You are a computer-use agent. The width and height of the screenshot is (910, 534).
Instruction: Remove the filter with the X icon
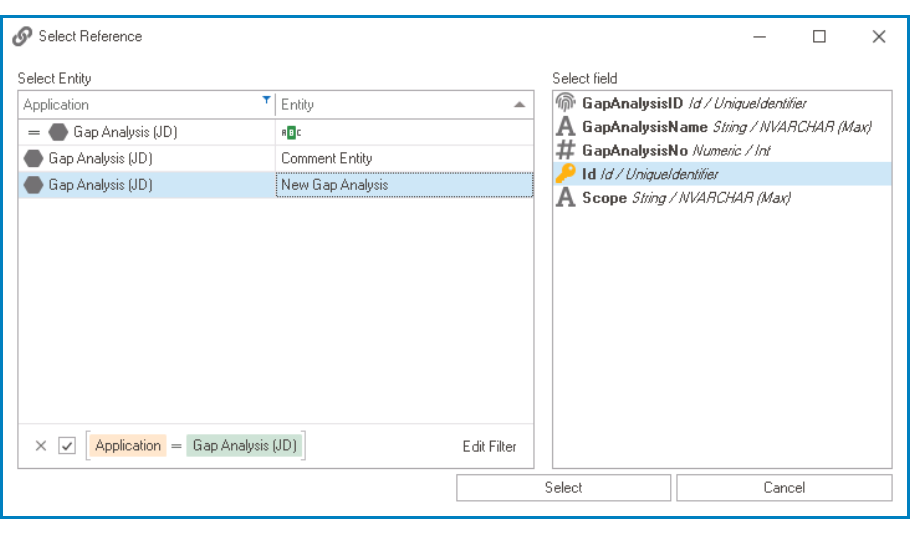pos(41,446)
